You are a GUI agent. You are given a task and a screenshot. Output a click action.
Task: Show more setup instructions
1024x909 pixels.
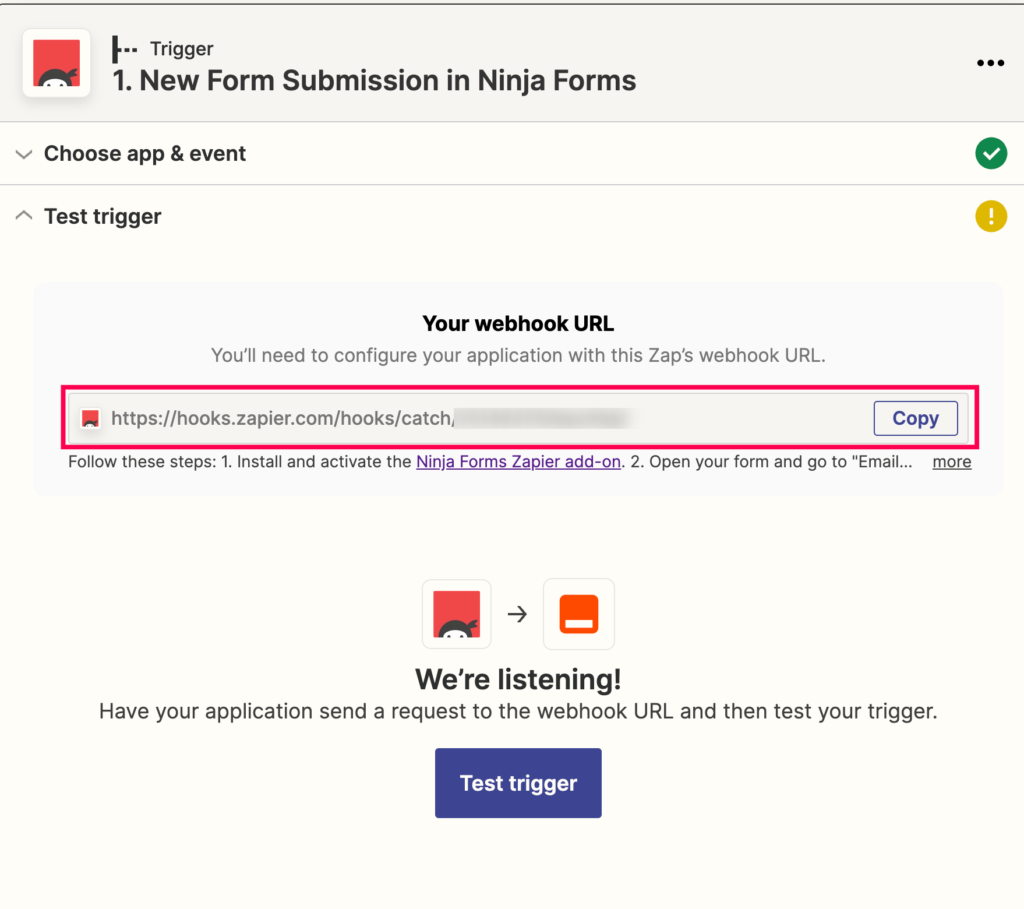tap(952, 462)
